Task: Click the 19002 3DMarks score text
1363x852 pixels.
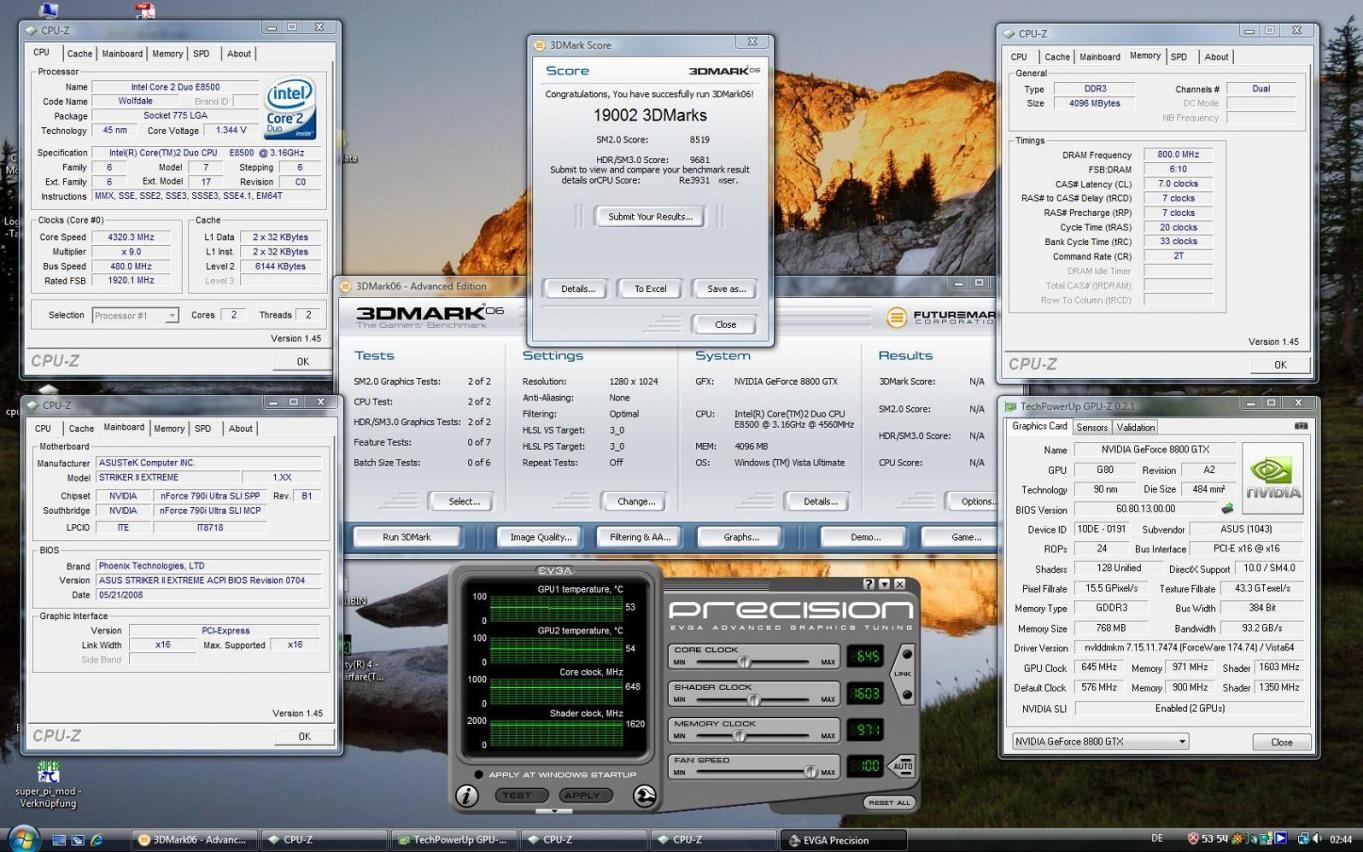Action: (x=650, y=116)
